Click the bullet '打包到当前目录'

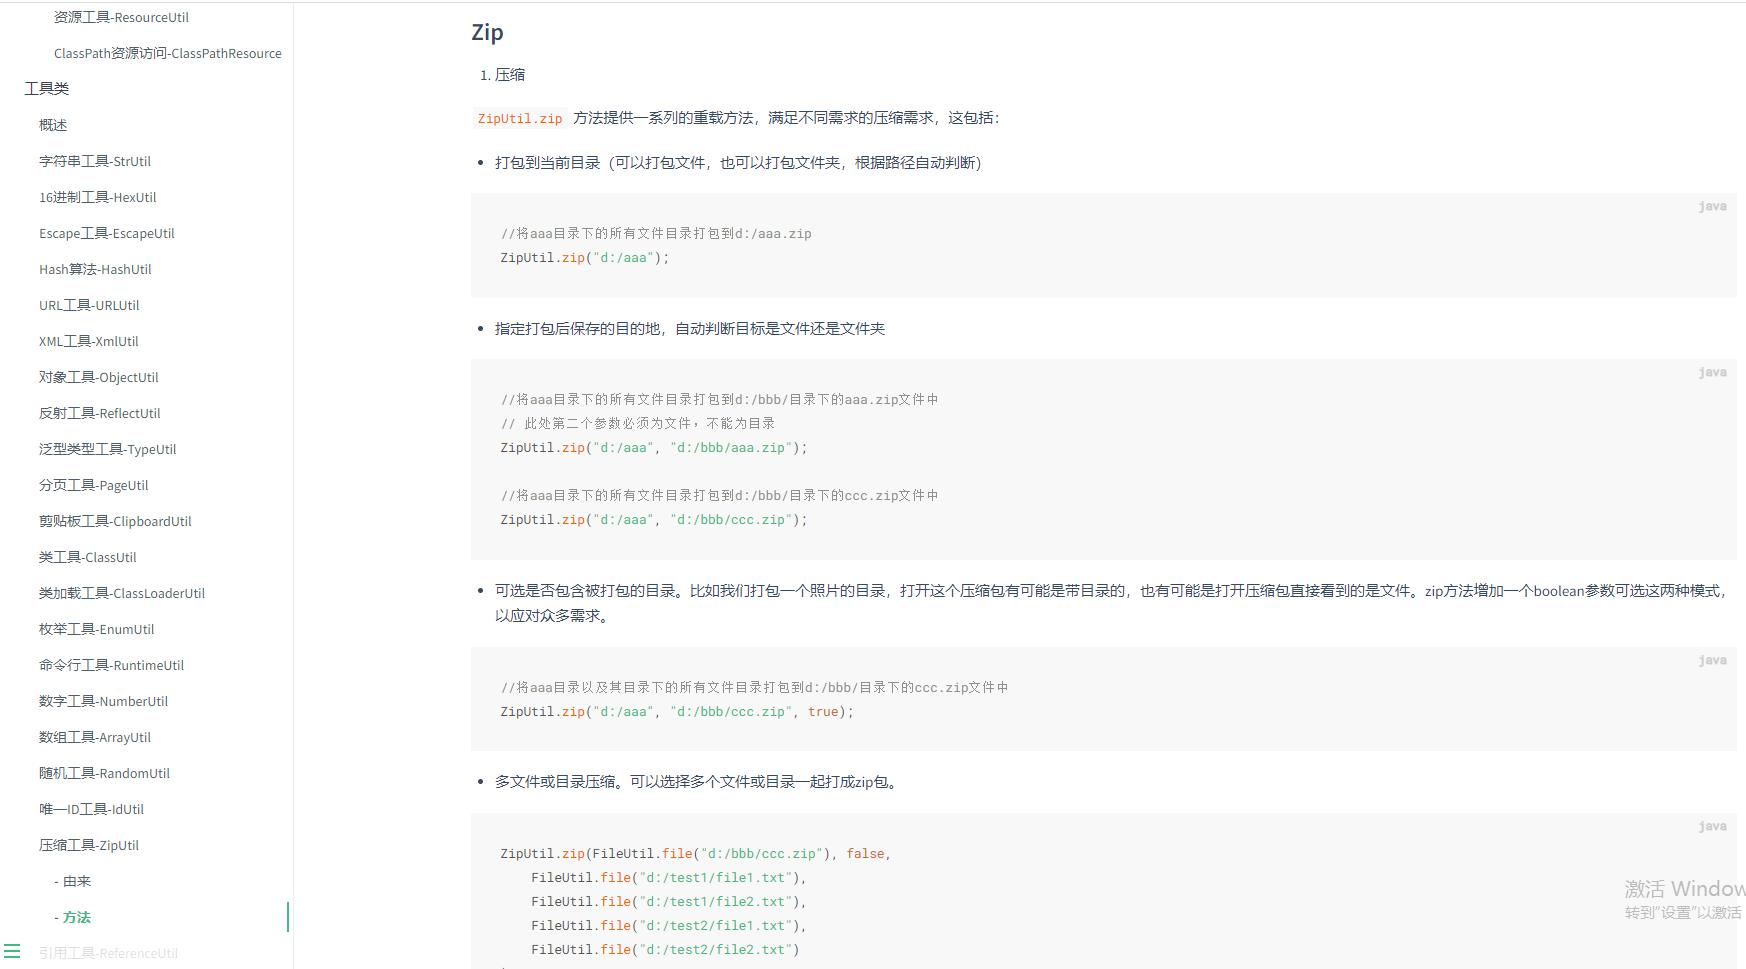click(739, 163)
